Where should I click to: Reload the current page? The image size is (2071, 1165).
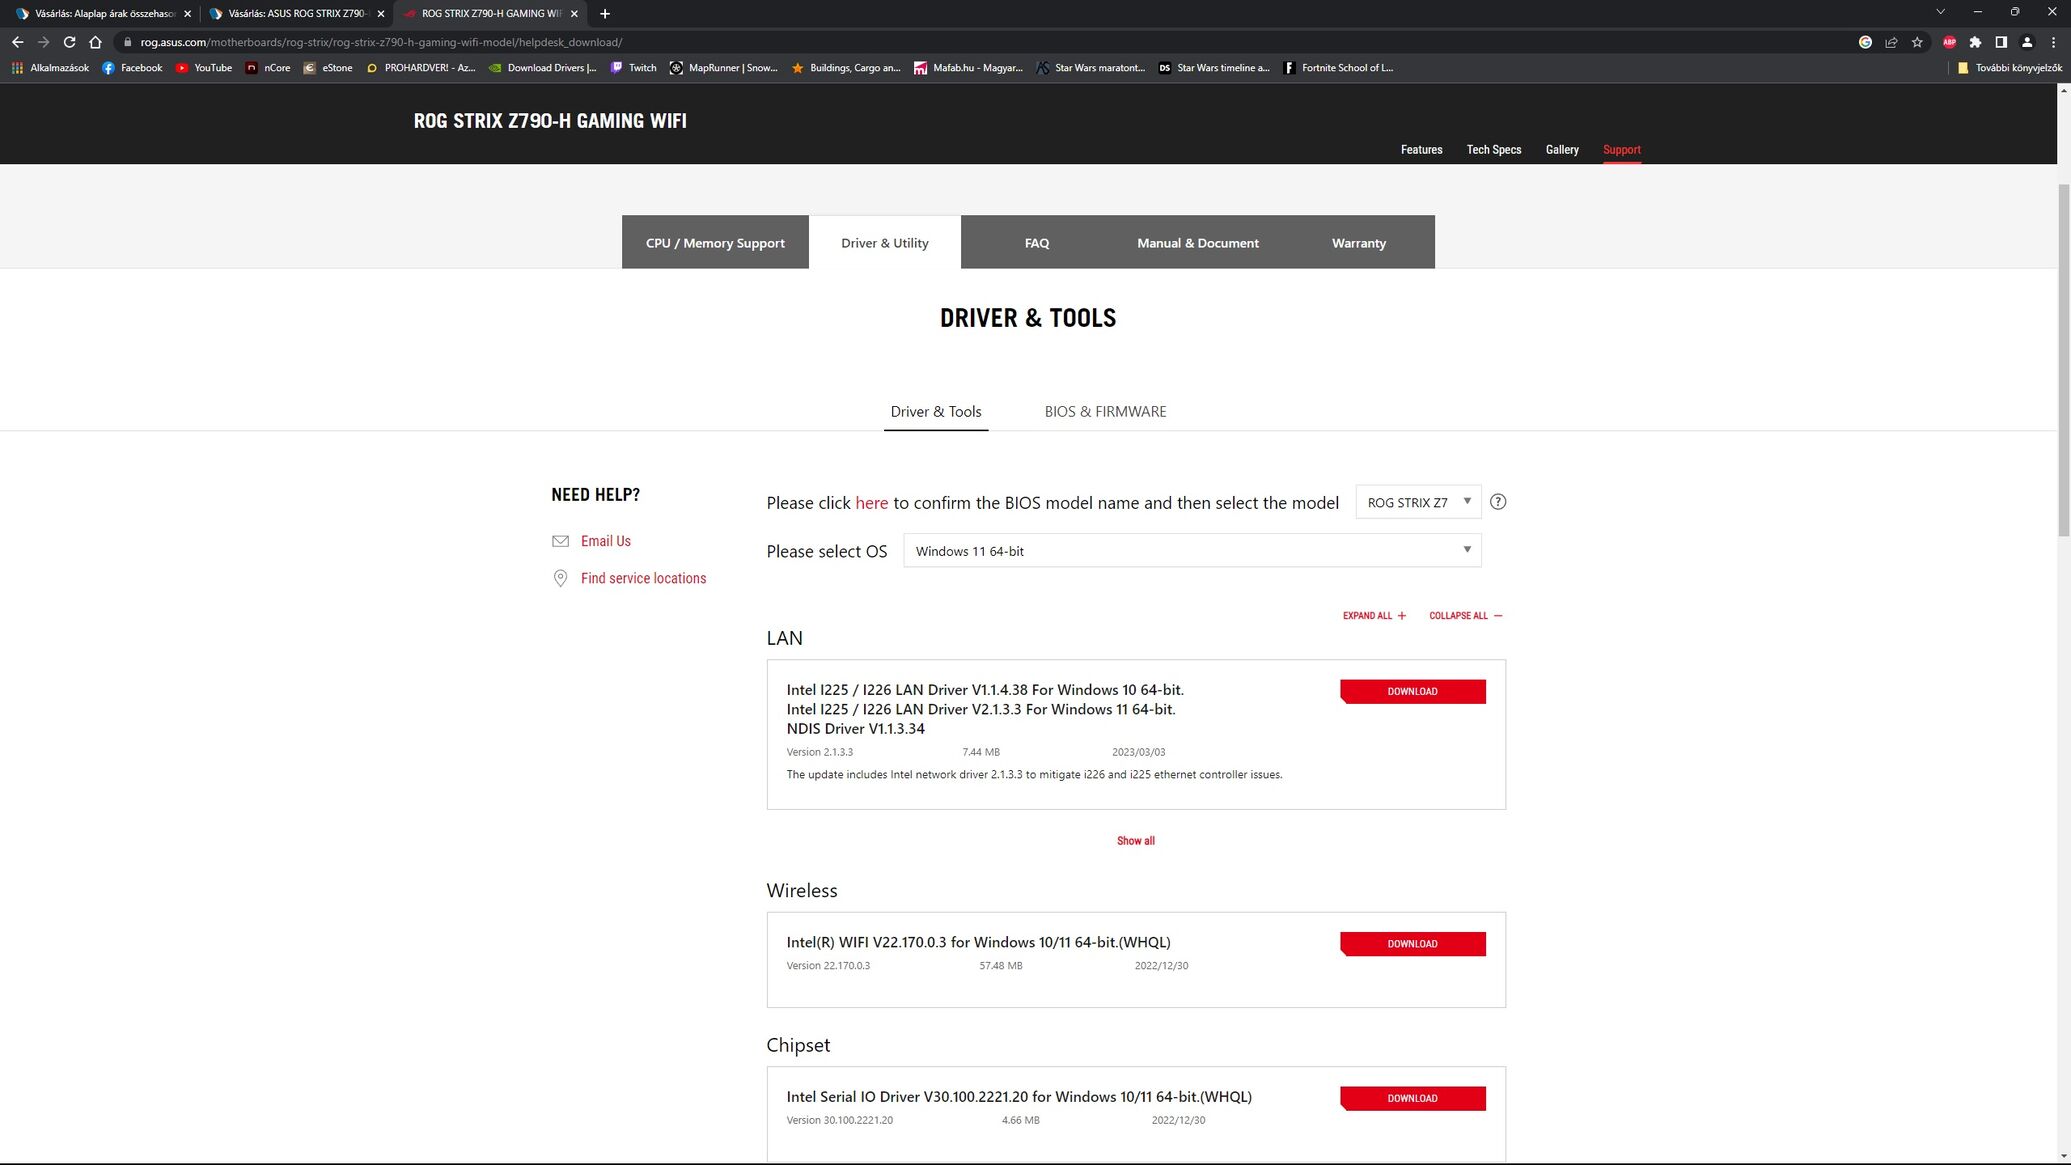point(69,42)
